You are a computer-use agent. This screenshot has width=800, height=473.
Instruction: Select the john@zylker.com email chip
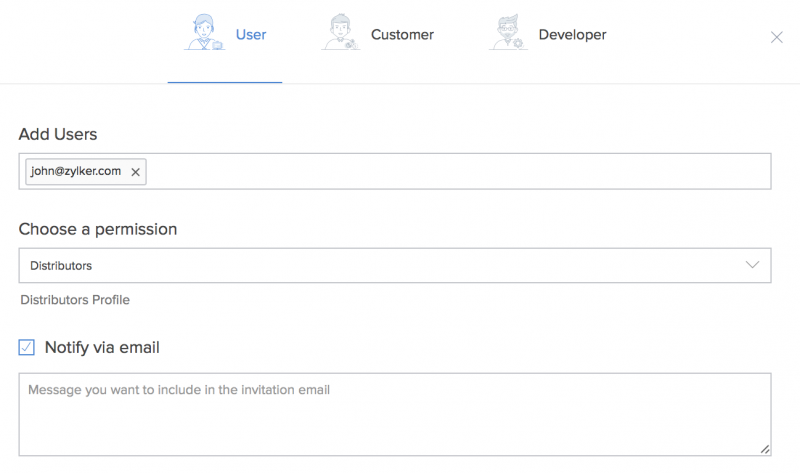(x=76, y=172)
